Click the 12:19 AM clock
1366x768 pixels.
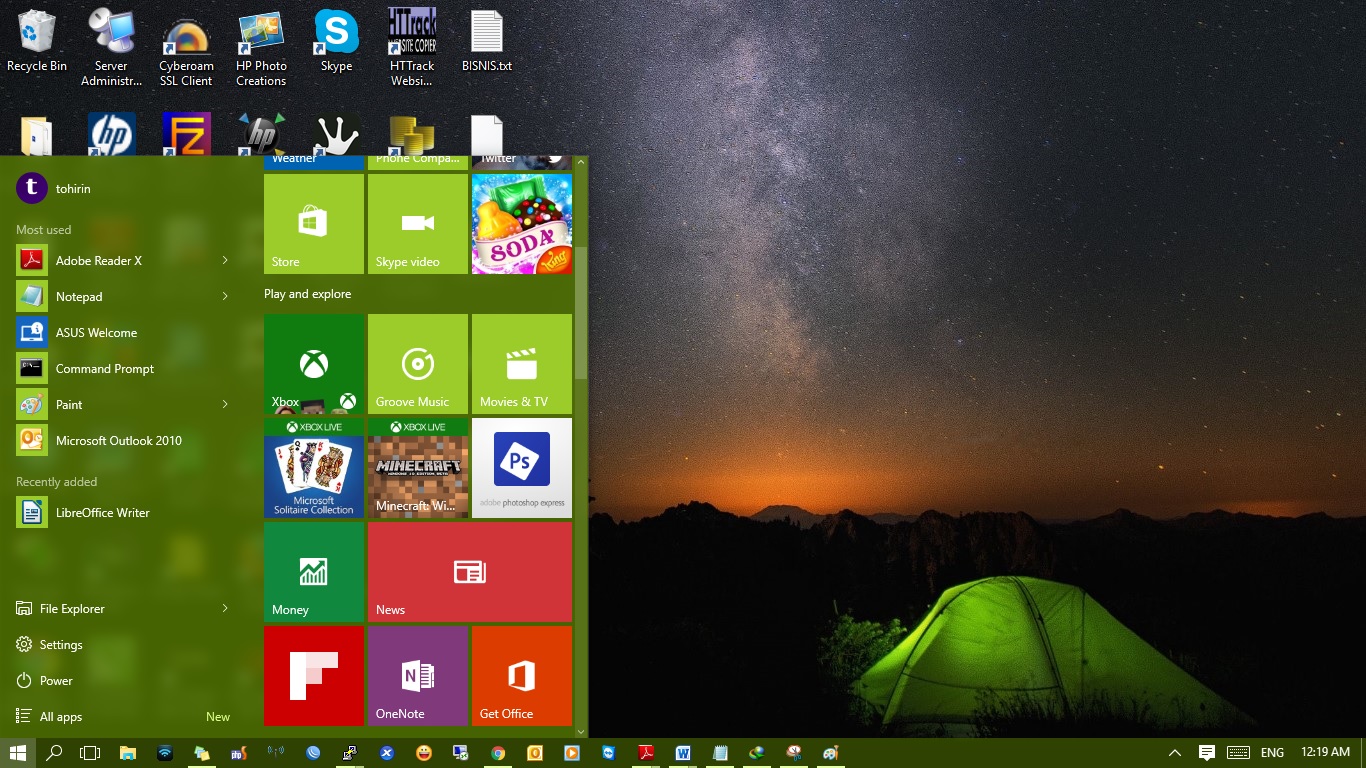(x=1326, y=752)
